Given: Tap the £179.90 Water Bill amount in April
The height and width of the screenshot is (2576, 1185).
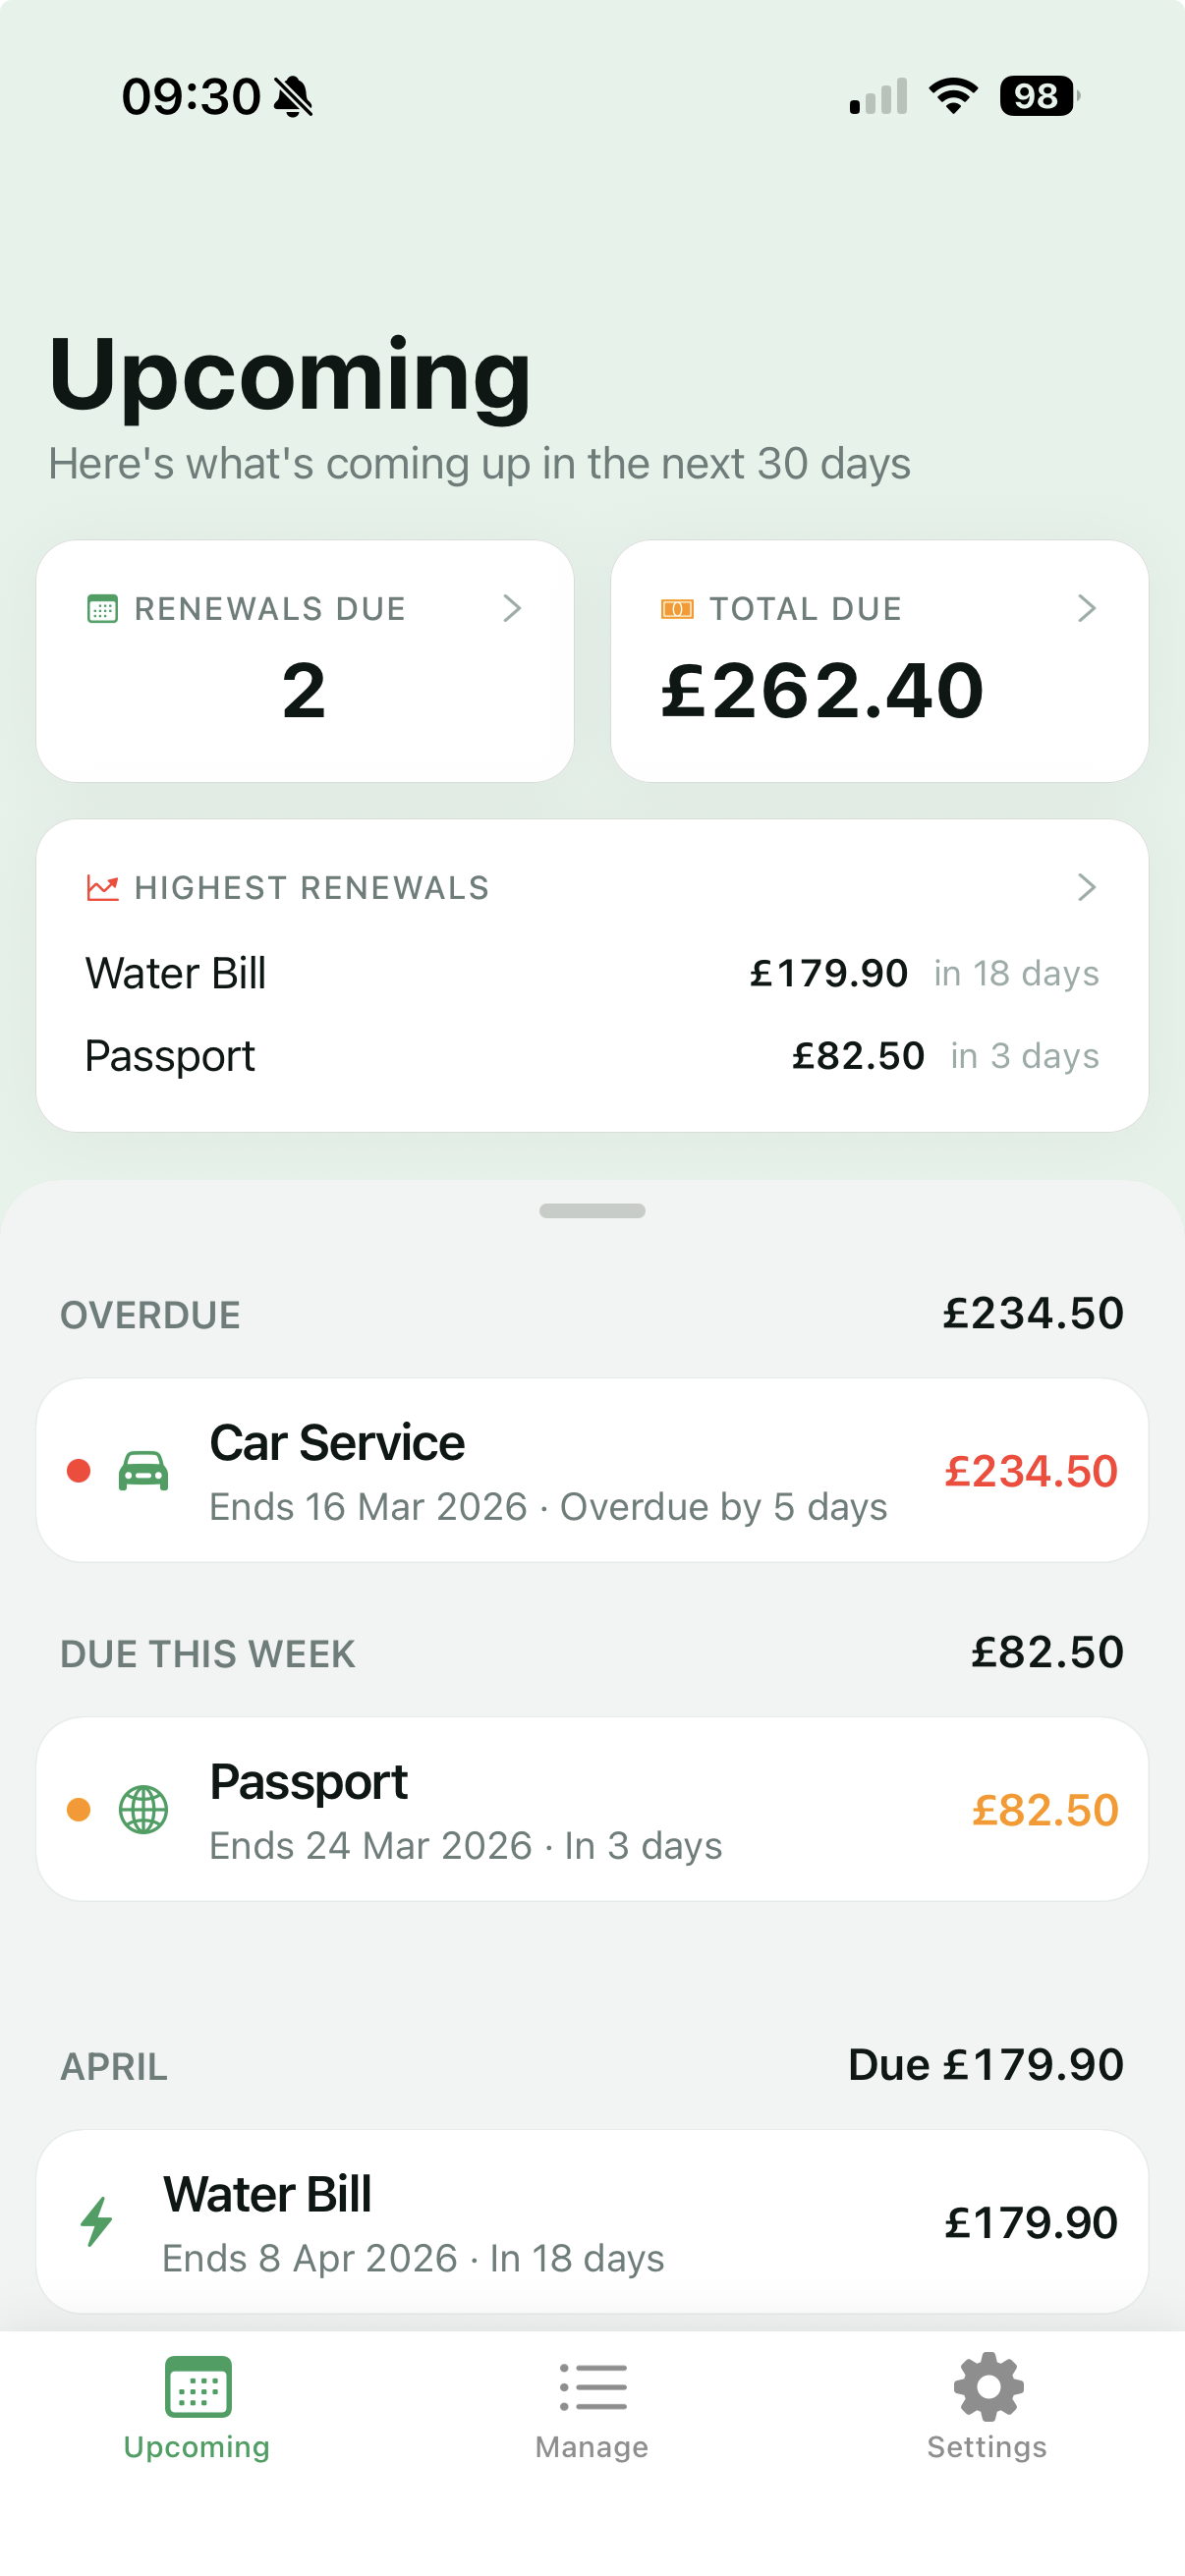Looking at the screenshot, I should click(1030, 2222).
